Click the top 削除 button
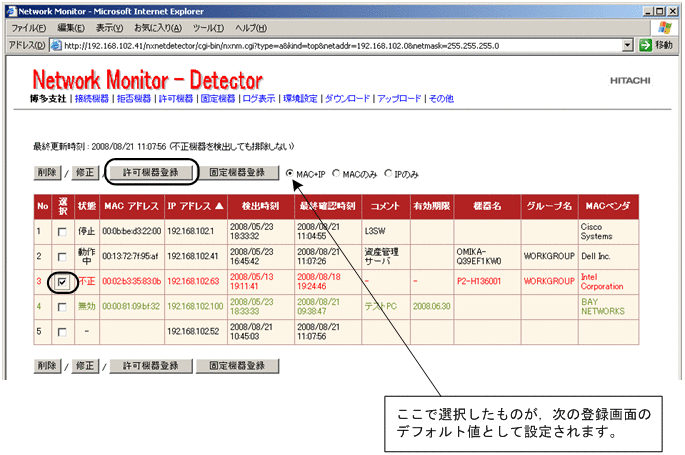 click(47, 172)
